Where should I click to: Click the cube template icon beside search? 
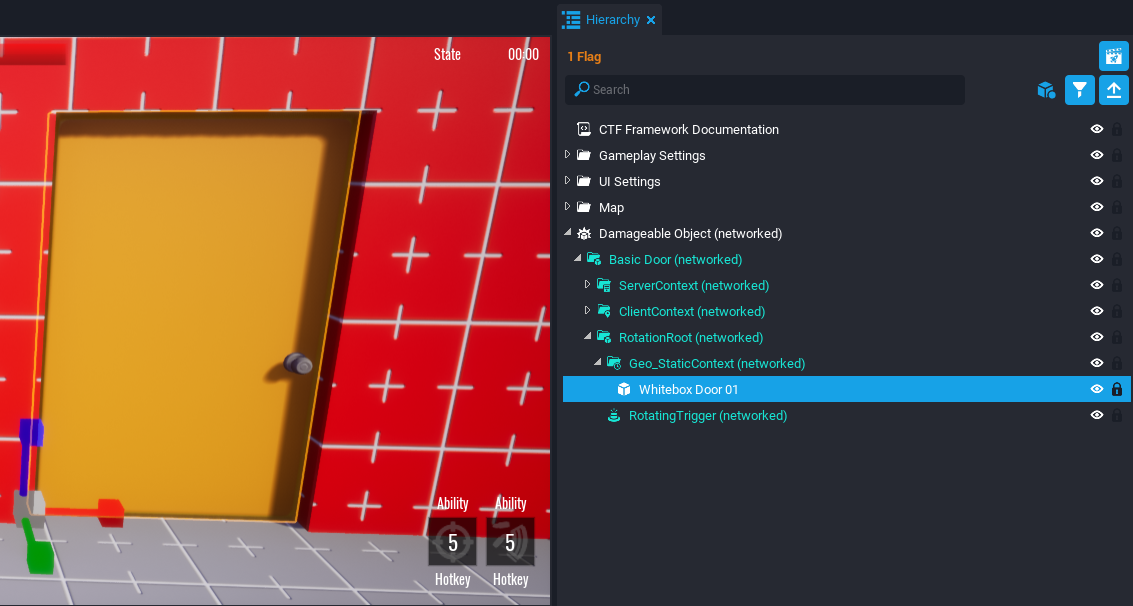click(x=1046, y=90)
